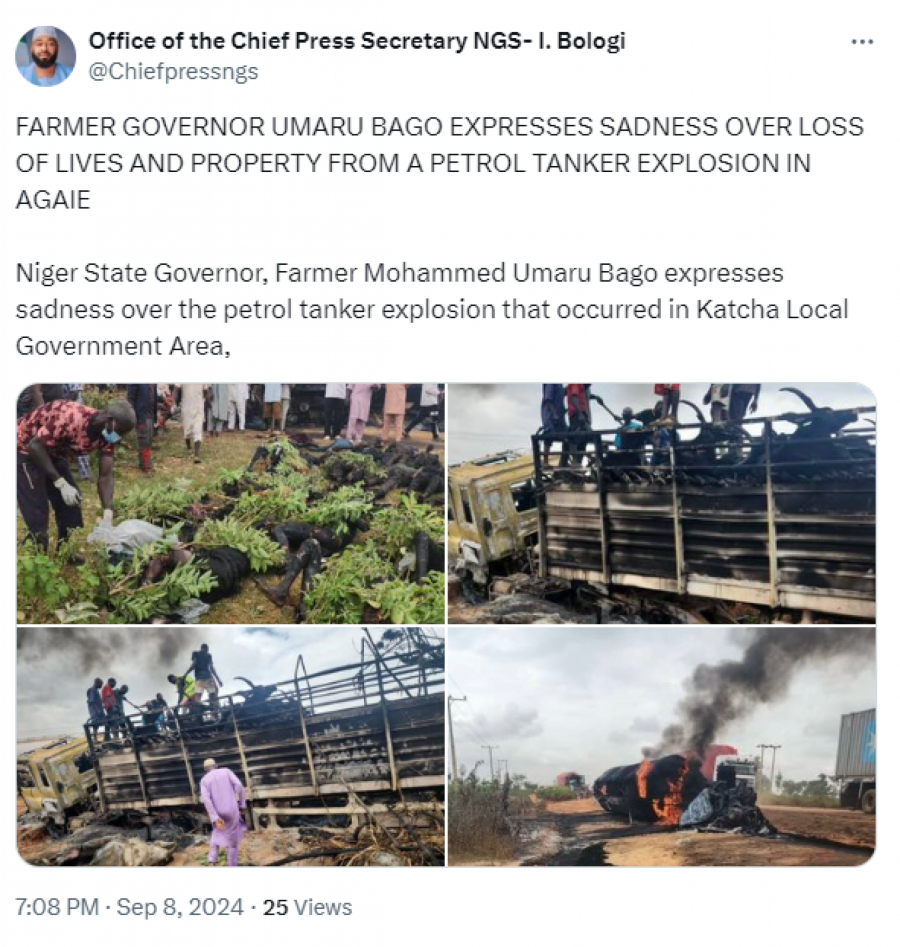
Task: Click the word AGAIE in the headline
Action: coord(53,200)
